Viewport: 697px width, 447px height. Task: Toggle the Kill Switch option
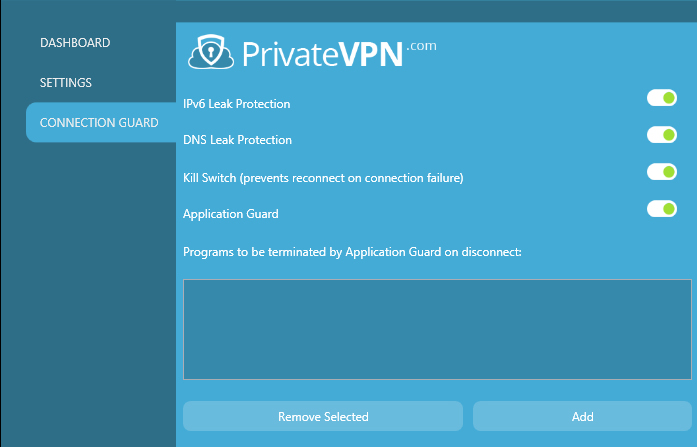click(x=661, y=172)
